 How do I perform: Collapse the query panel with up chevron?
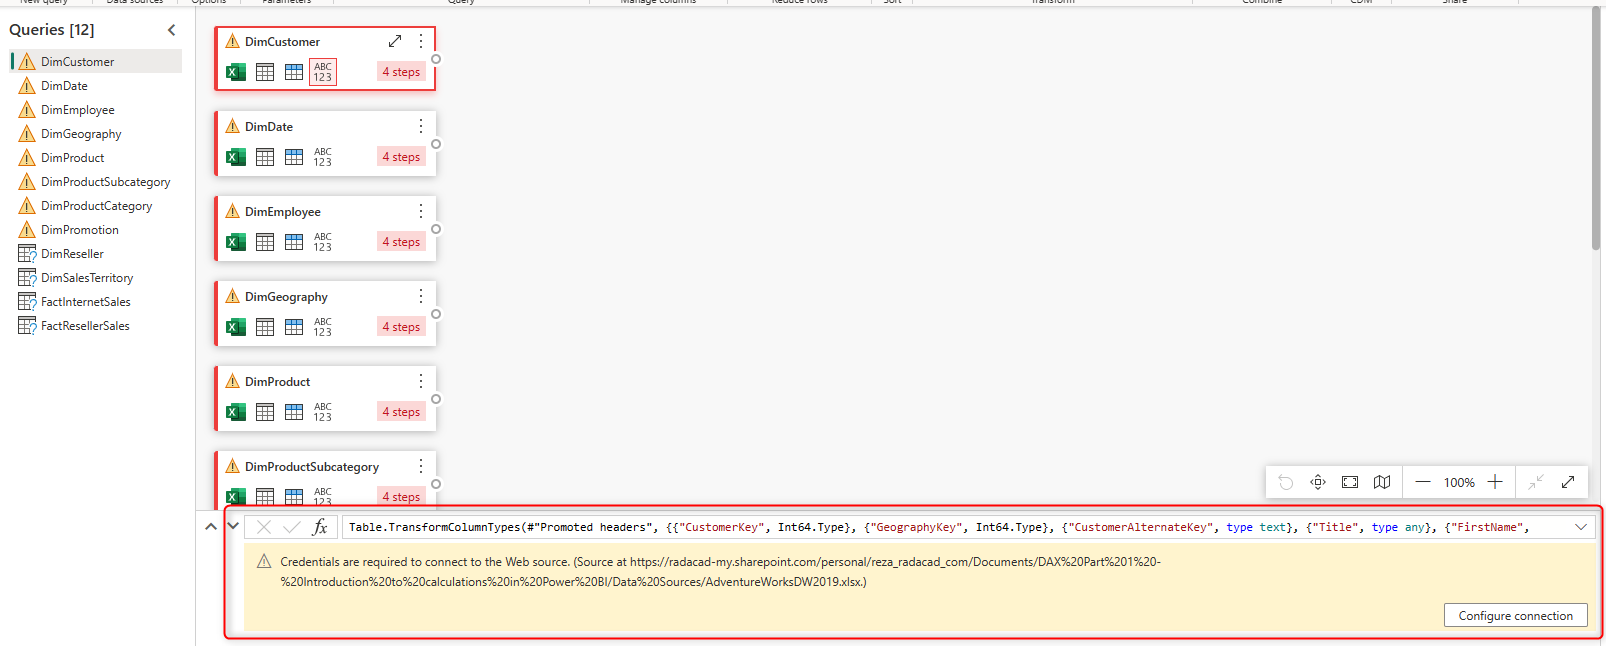211,527
